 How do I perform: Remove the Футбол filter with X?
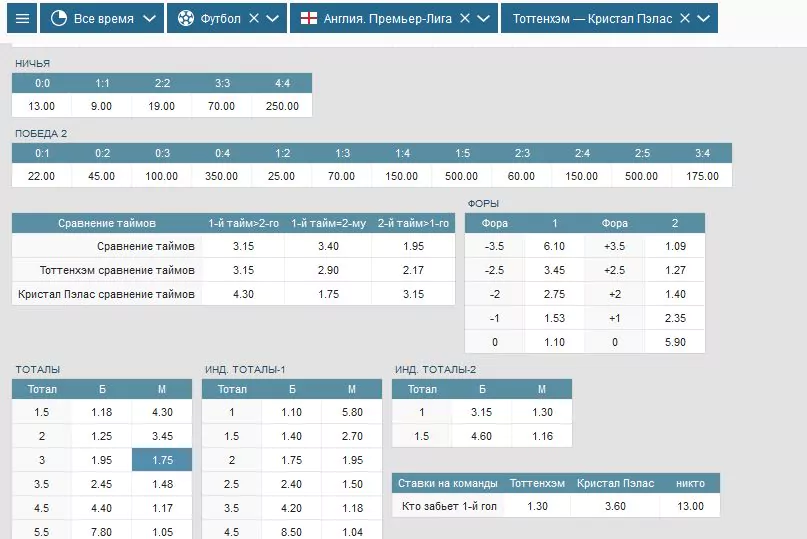click(x=254, y=19)
